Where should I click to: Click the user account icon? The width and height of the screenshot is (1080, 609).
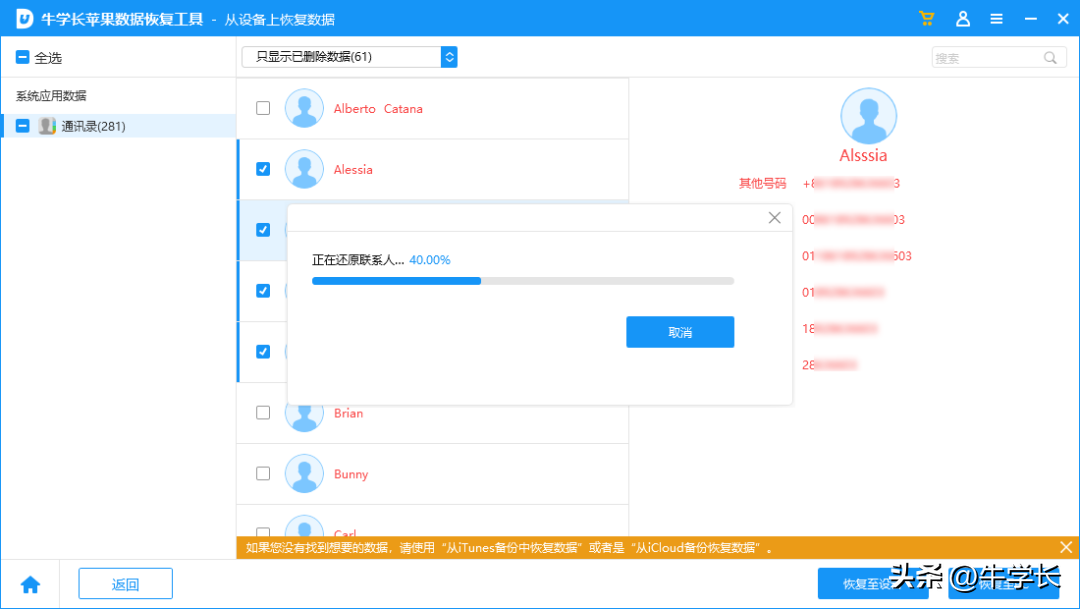[962, 18]
